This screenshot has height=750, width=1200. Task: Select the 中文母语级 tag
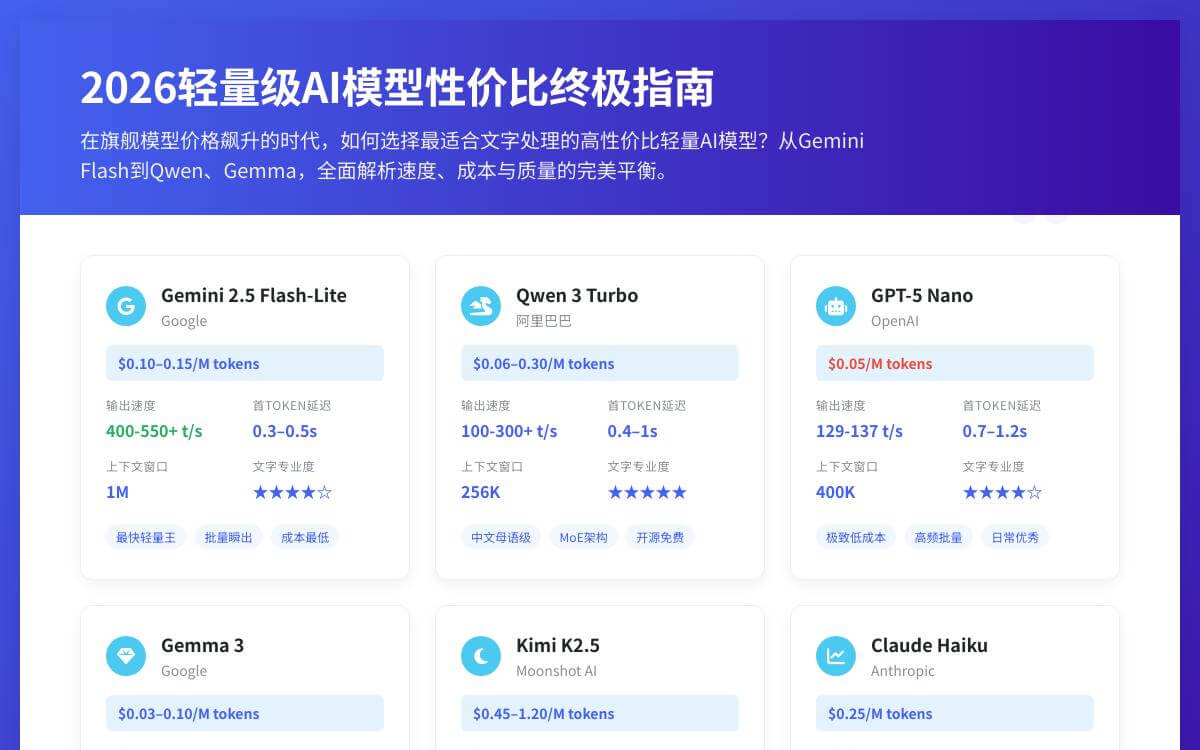500,537
